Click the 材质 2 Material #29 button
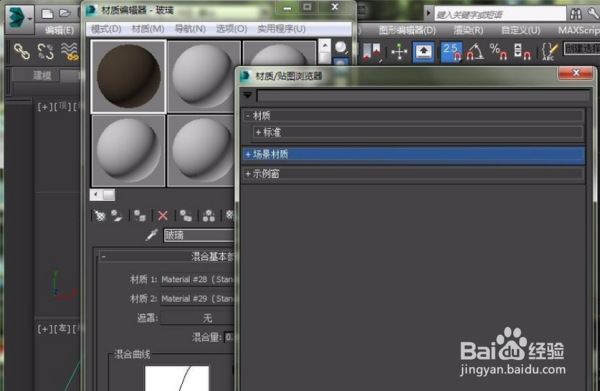Viewport: 600px width, 391px height. [197, 299]
